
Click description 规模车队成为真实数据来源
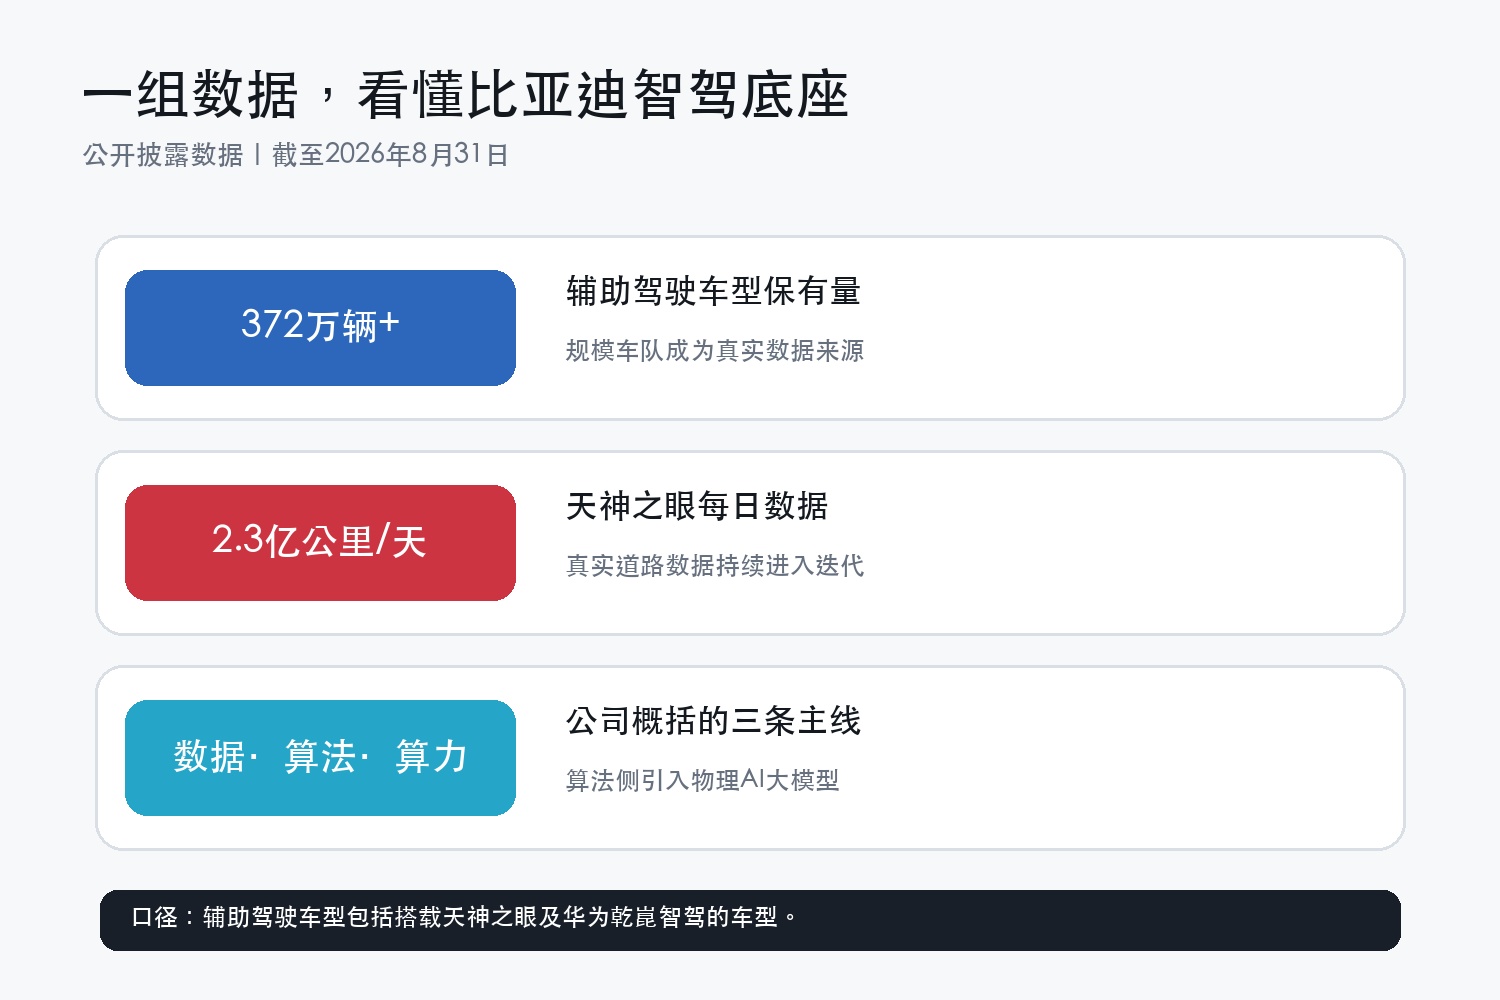[714, 350]
